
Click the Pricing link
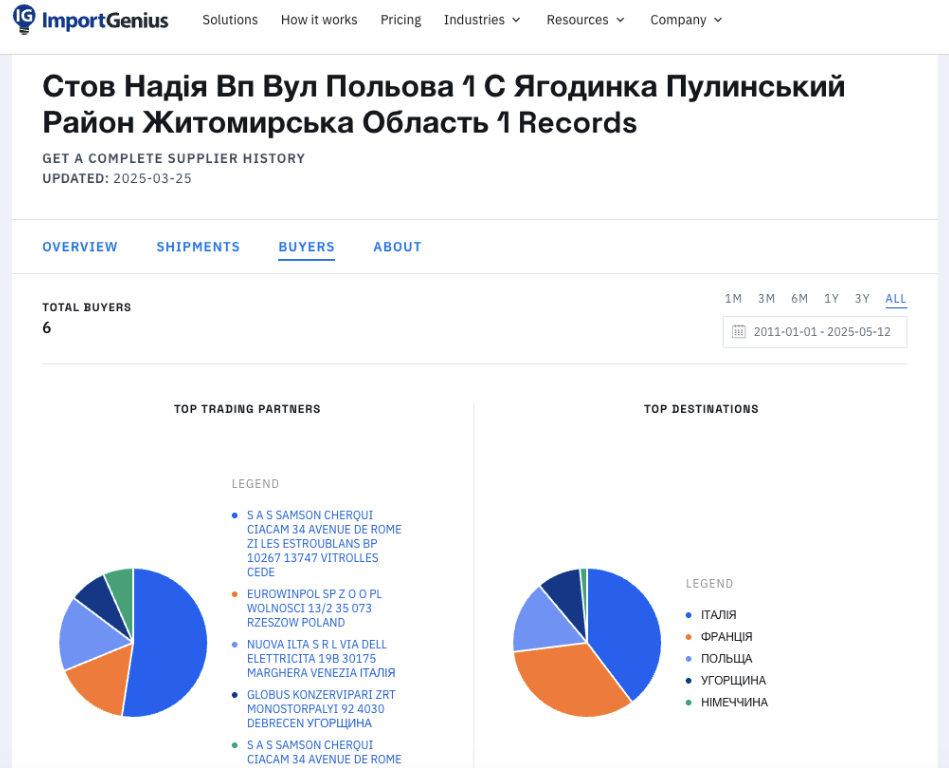coord(400,19)
